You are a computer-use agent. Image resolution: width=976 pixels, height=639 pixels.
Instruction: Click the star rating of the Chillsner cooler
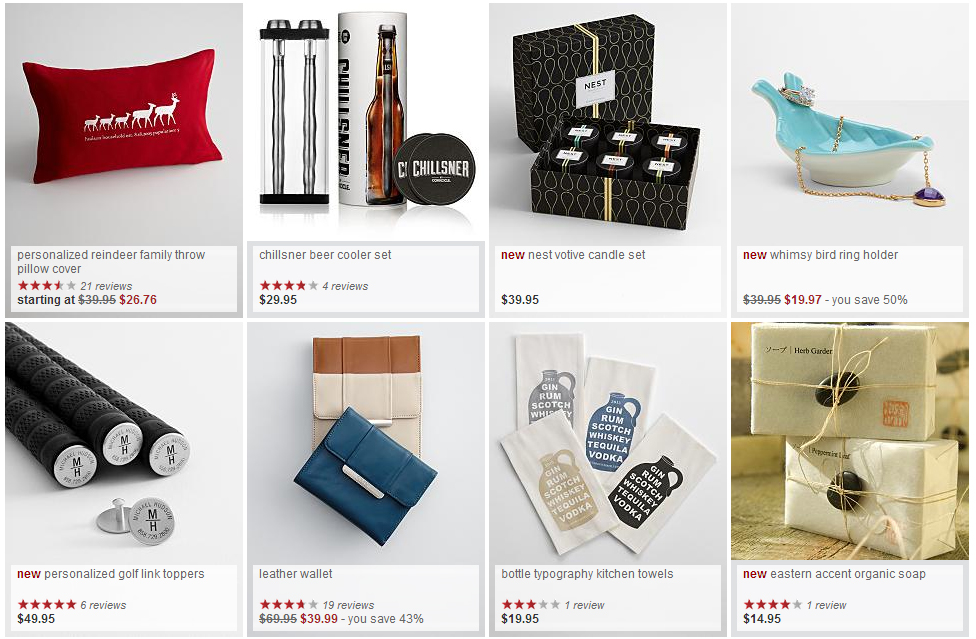(289, 286)
